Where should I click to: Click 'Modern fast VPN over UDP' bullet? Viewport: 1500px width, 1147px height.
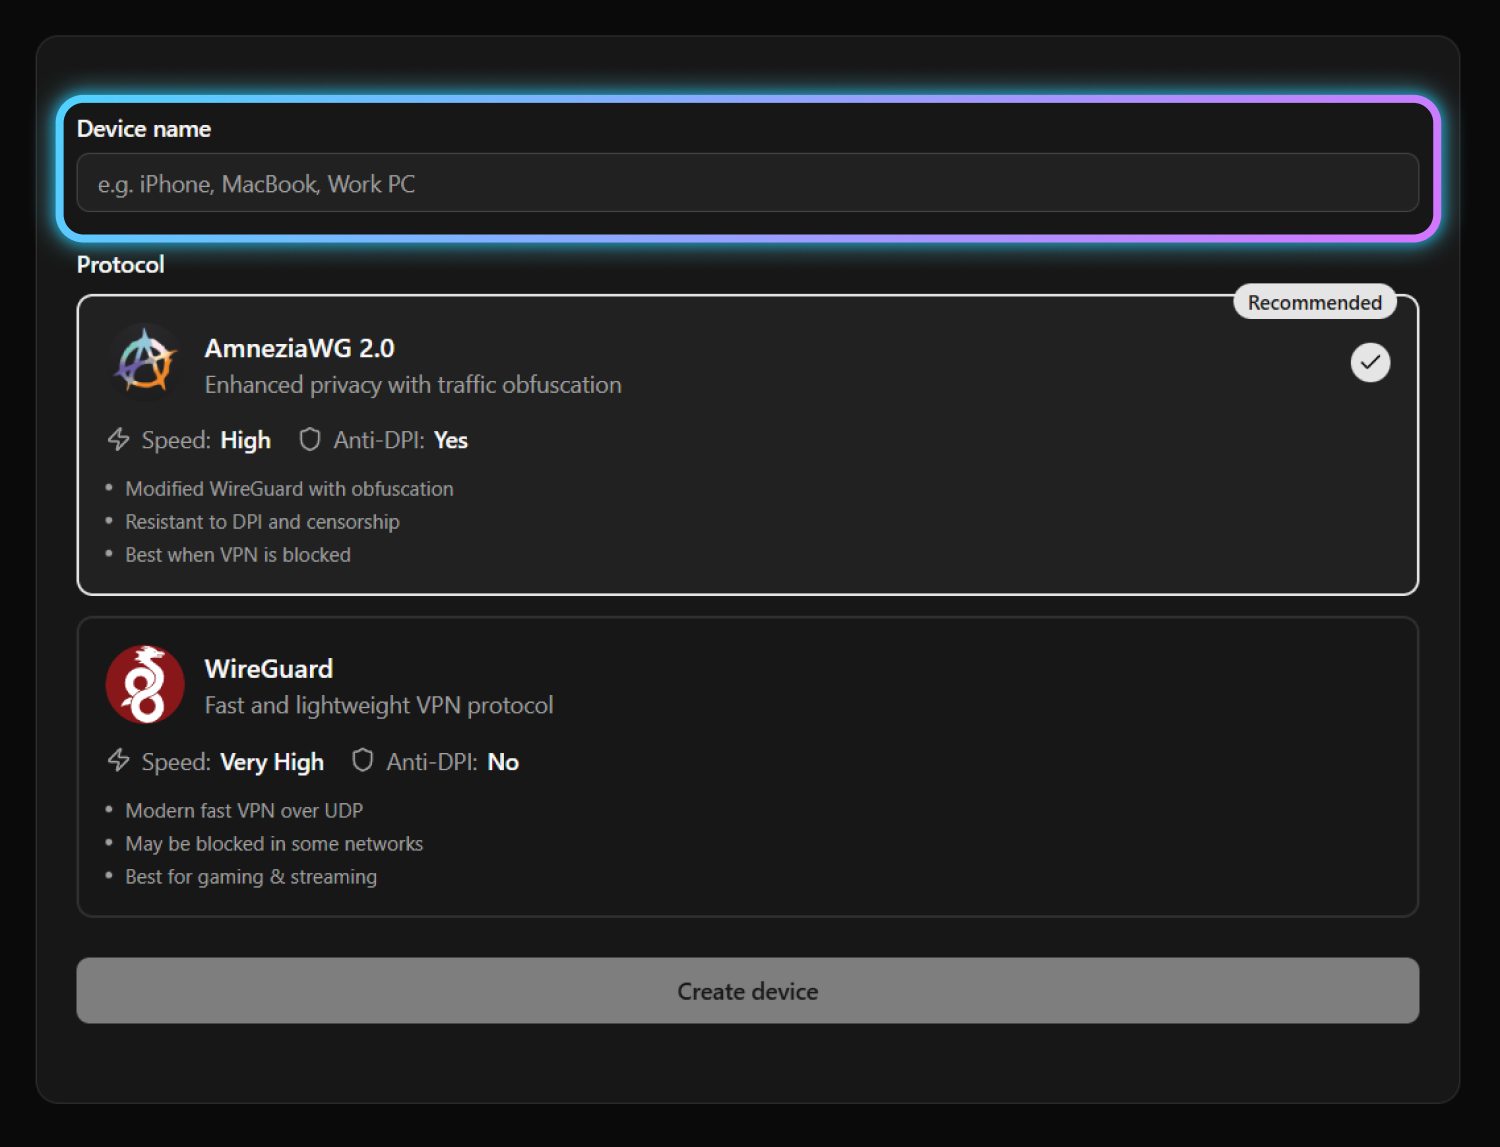pos(244,811)
